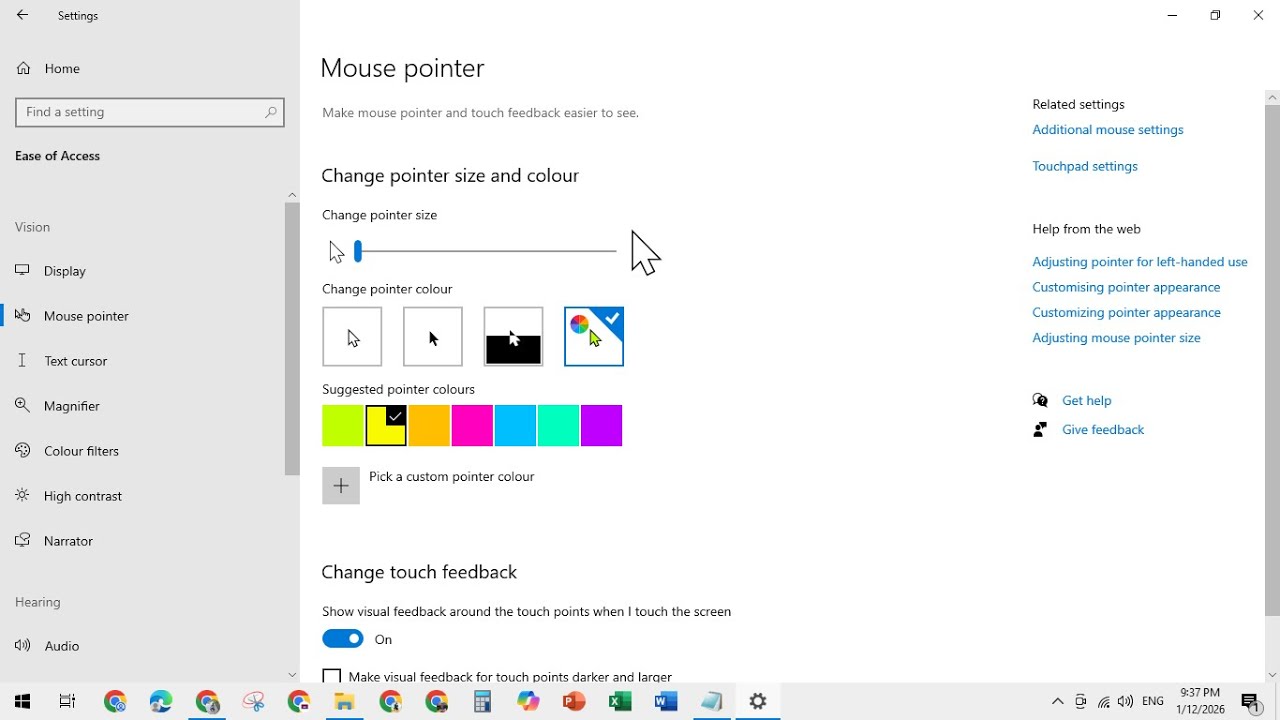Open Excel from the taskbar
Image resolution: width=1280 pixels, height=720 pixels.
(620, 702)
